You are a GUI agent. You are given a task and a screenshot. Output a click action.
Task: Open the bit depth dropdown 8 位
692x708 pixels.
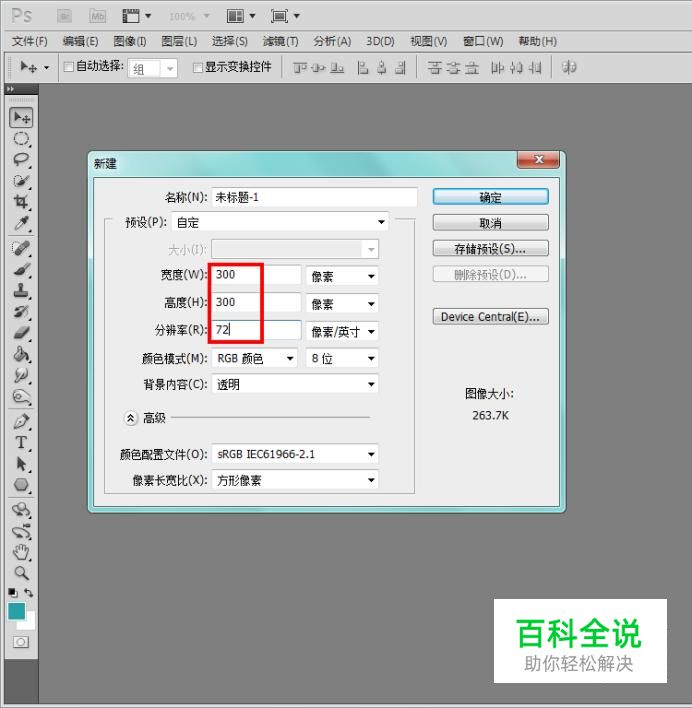(342, 359)
